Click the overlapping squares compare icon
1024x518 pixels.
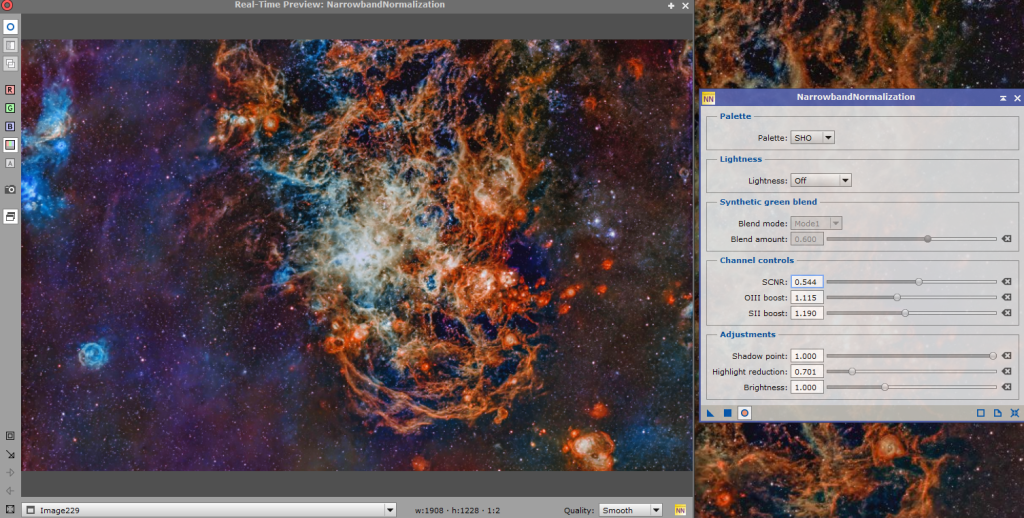pos(10,63)
